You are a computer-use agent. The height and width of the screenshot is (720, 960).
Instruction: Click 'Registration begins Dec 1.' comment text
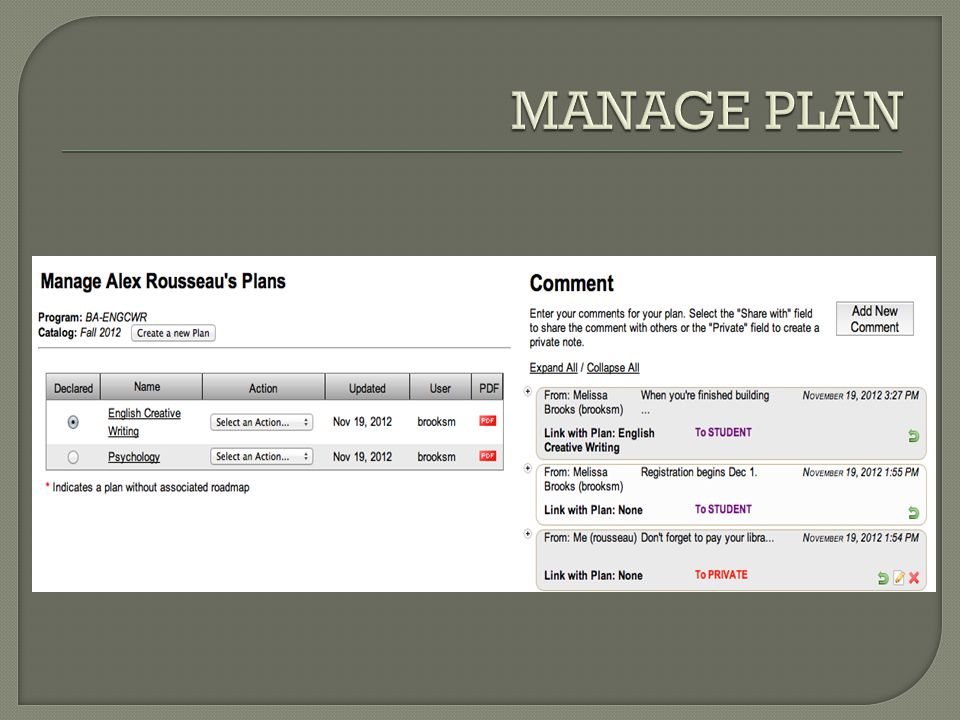699,473
